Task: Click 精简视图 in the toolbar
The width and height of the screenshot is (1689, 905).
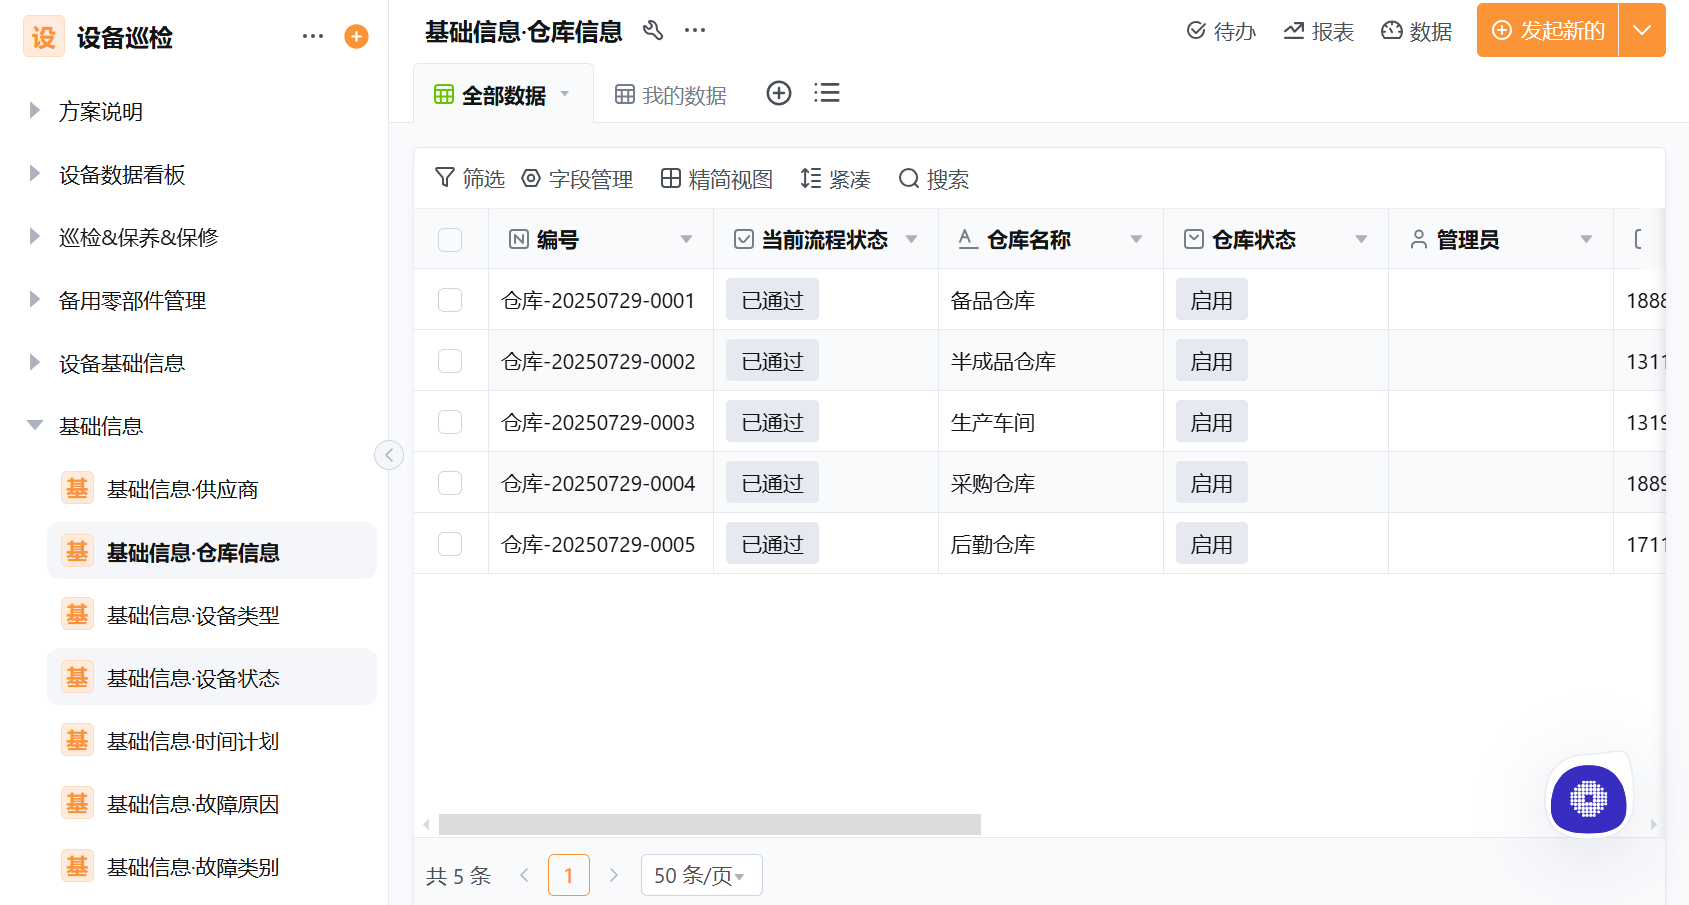Action: click(x=729, y=179)
